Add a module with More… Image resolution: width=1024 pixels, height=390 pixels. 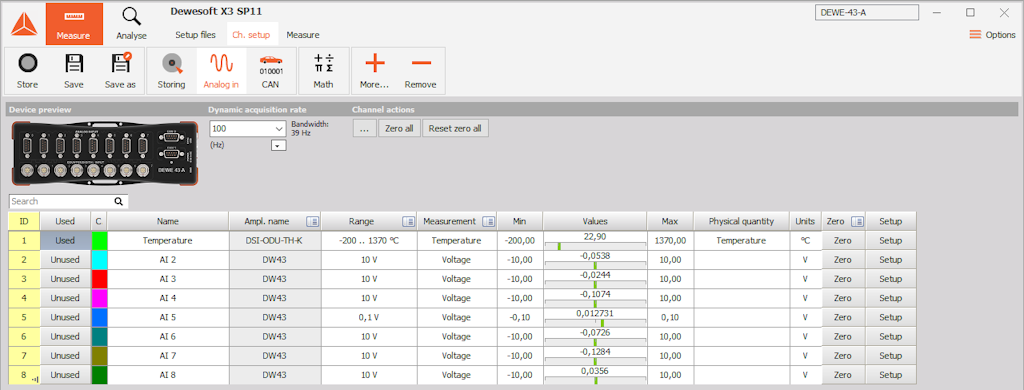(x=374, y=71)
